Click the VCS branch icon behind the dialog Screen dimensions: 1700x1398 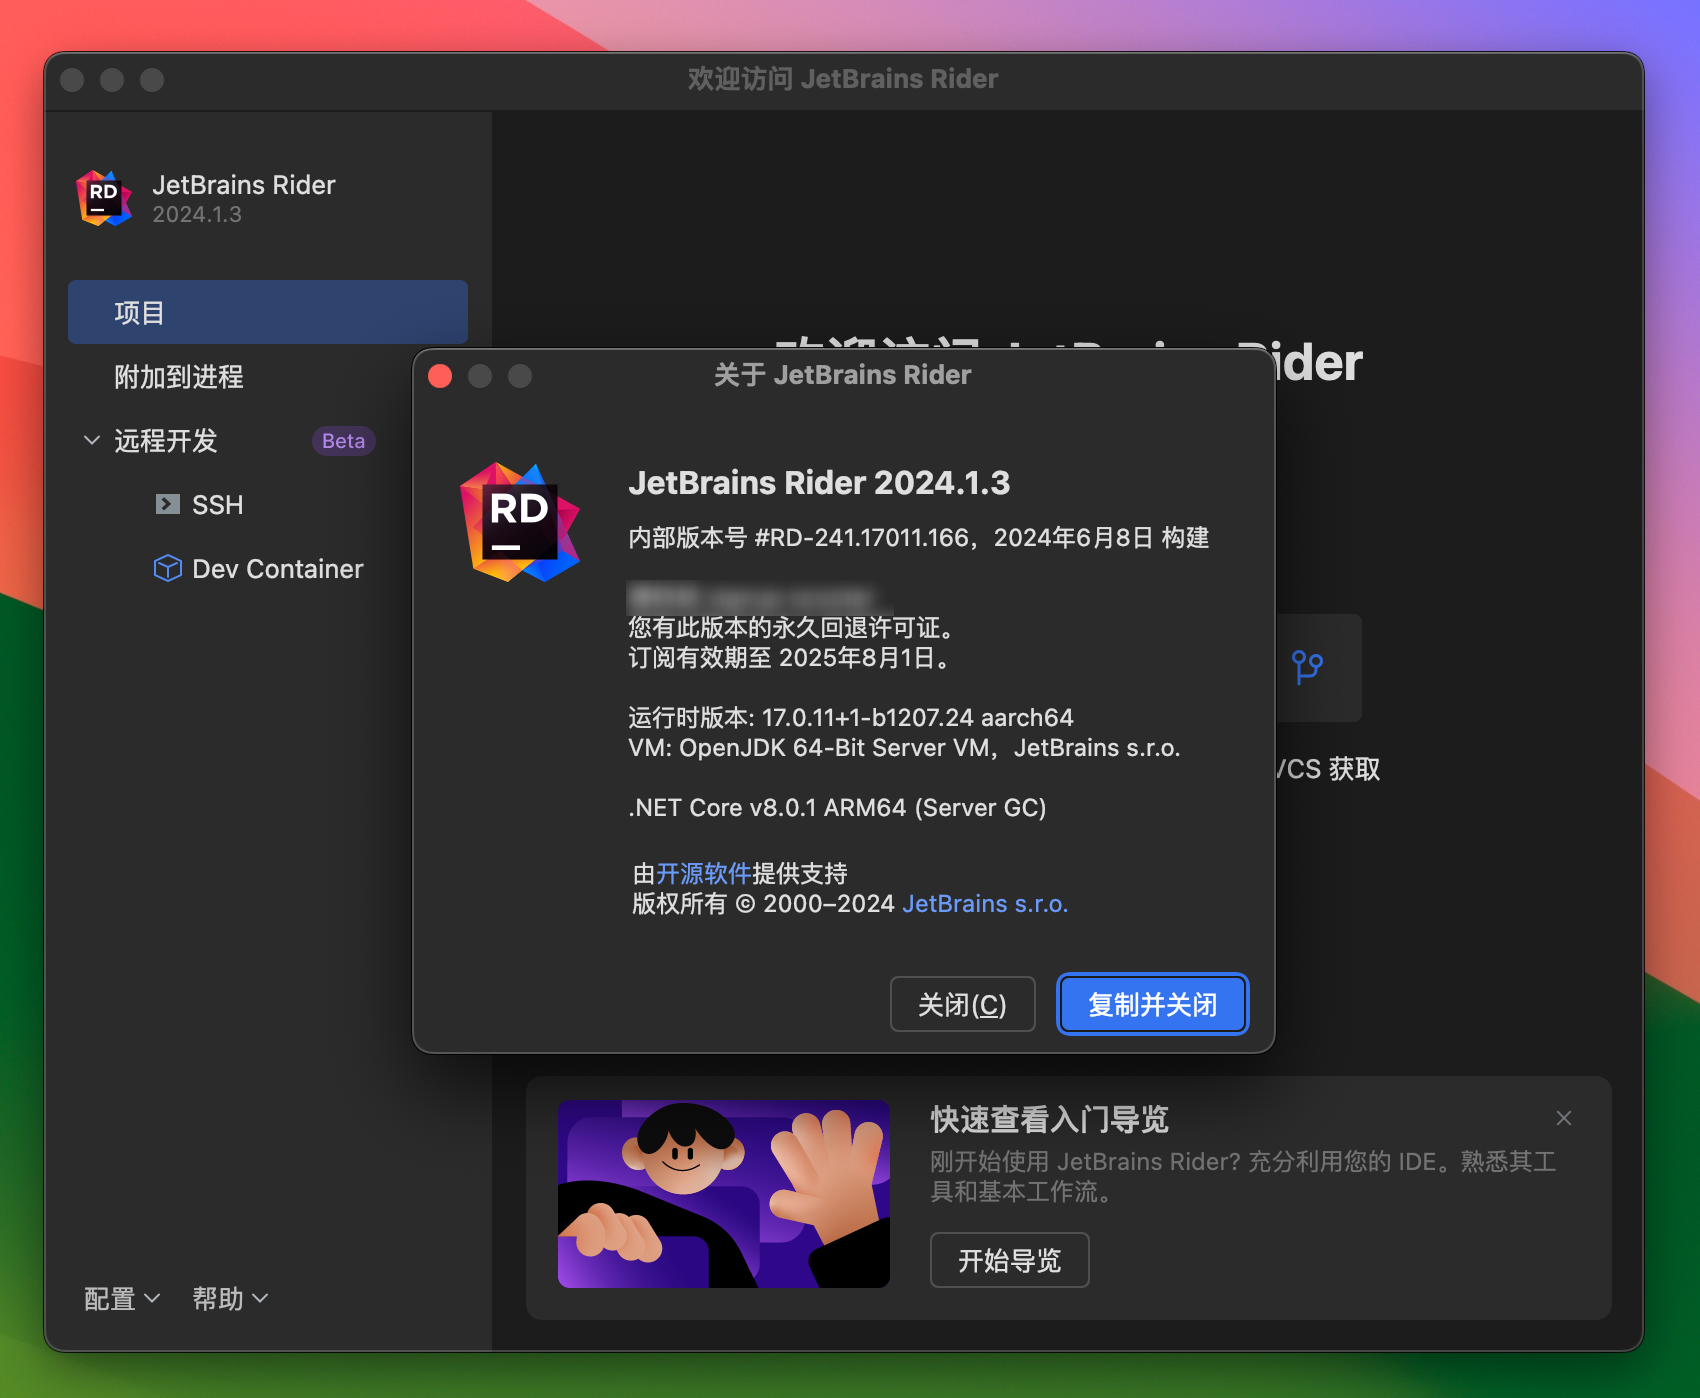tap(1307, 667)
